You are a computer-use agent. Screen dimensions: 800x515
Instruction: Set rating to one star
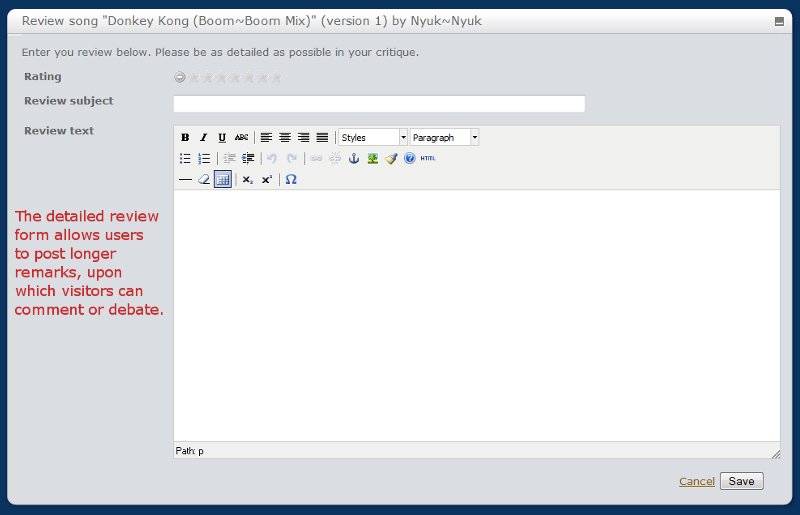(194, 78)
